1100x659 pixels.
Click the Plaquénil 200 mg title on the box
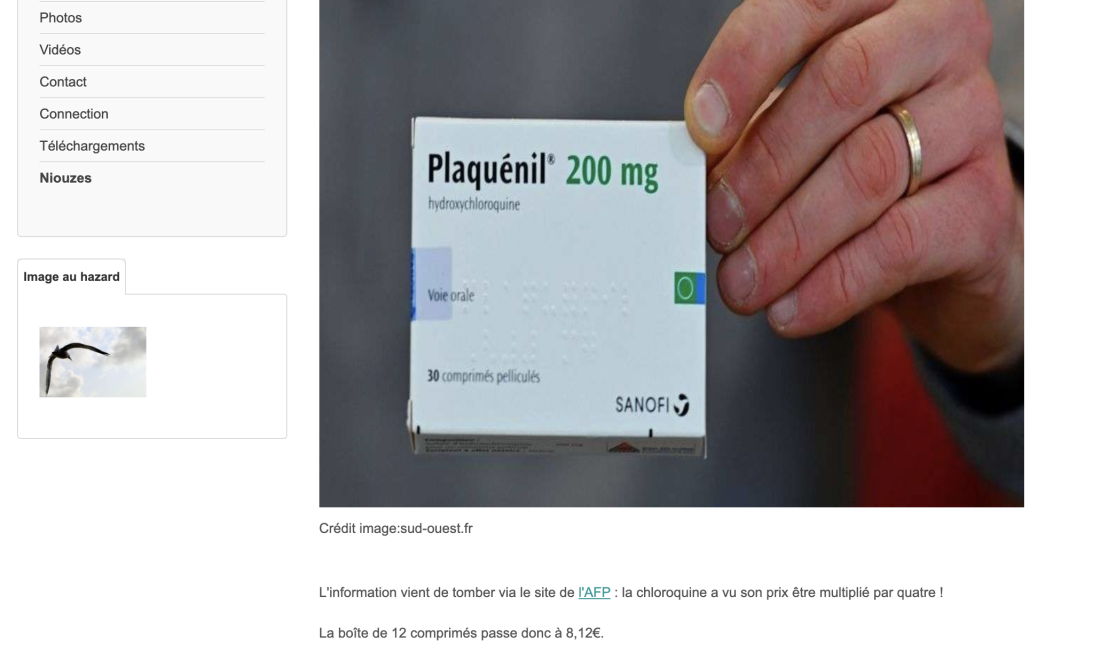(542, 171)
